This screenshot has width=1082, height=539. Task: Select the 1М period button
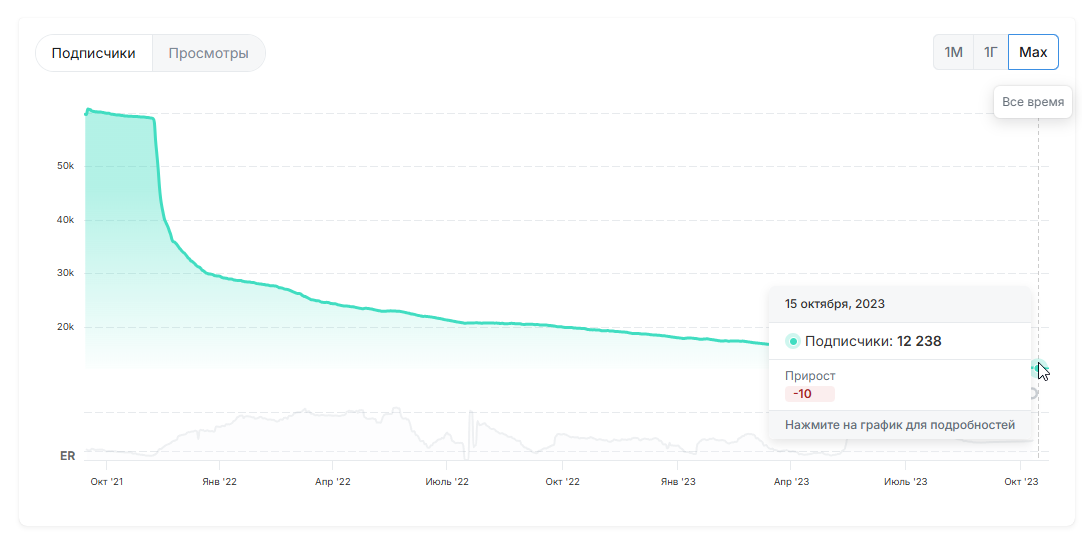(x=953, y=52)
